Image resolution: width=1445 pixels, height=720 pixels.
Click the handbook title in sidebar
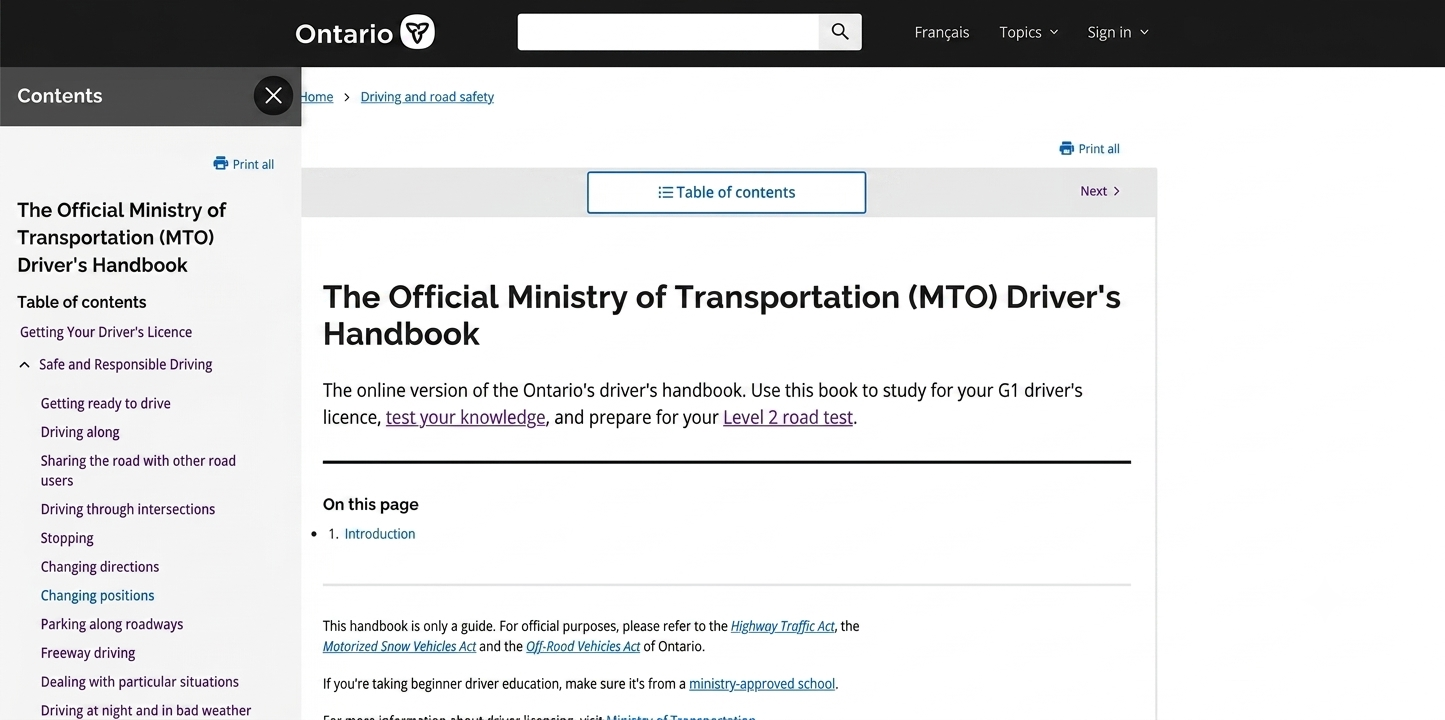click(122, 237)
